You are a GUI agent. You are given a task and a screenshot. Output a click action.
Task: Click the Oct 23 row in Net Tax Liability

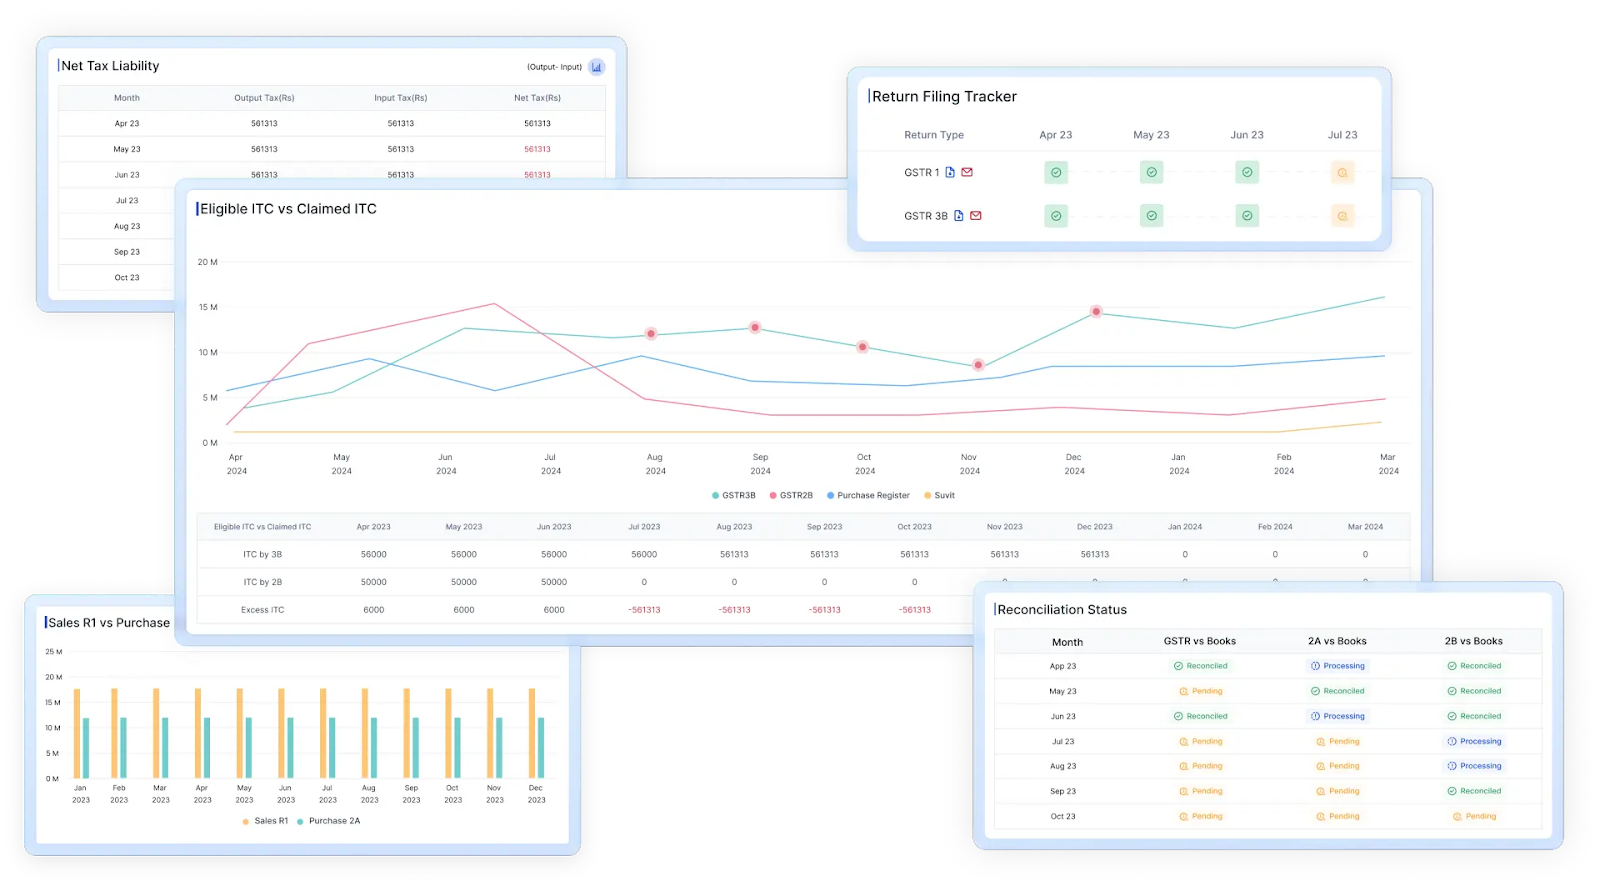click(116, 278)
